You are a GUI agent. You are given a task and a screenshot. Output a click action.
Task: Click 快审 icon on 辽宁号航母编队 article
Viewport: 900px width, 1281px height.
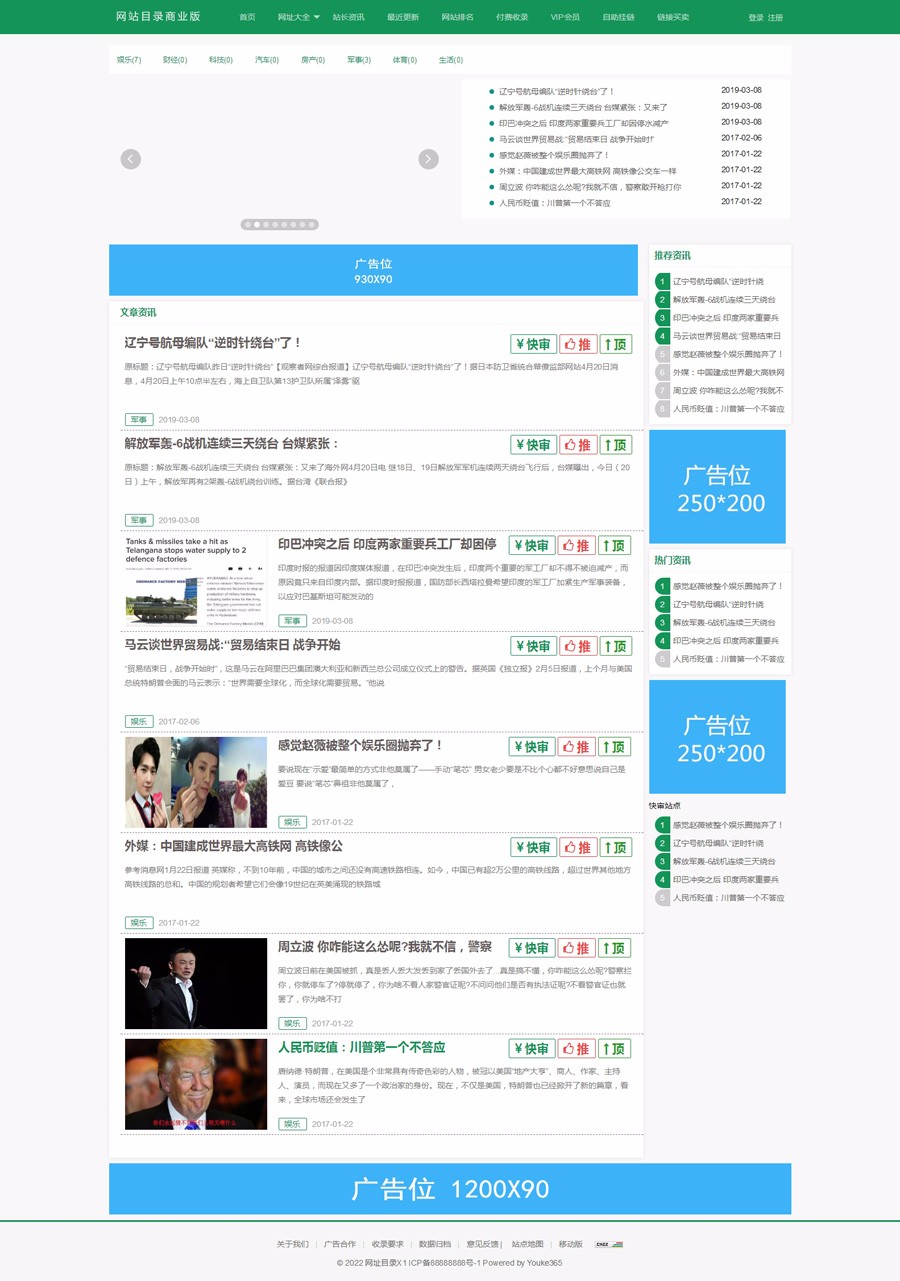tap(533, 344)
